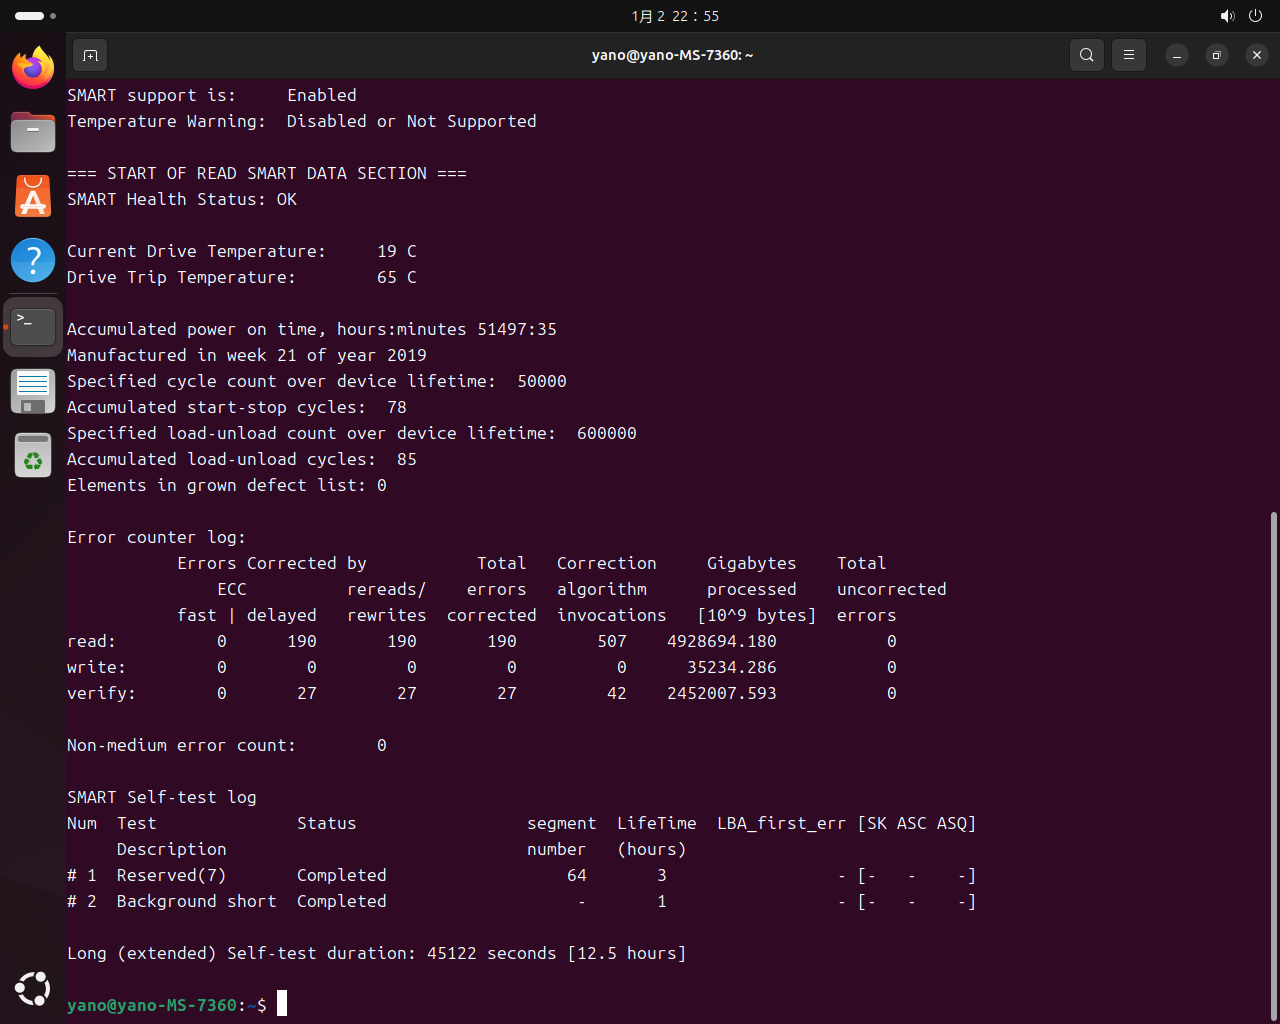Open the Files manager in dock
This screenshot has height=1024, width=1280.
[x=33, y=132]
